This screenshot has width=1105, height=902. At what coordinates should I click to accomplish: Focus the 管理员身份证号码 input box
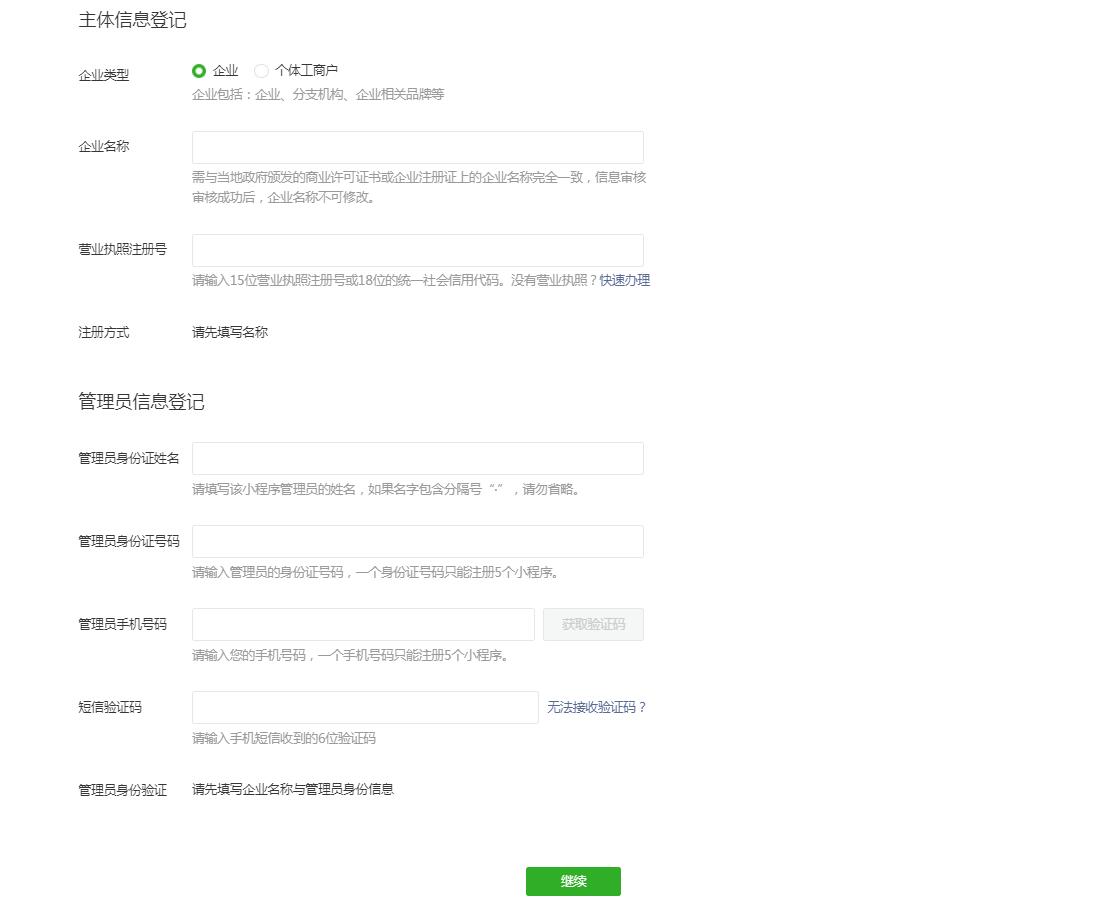pyautogui.click(x=417, y=542)
